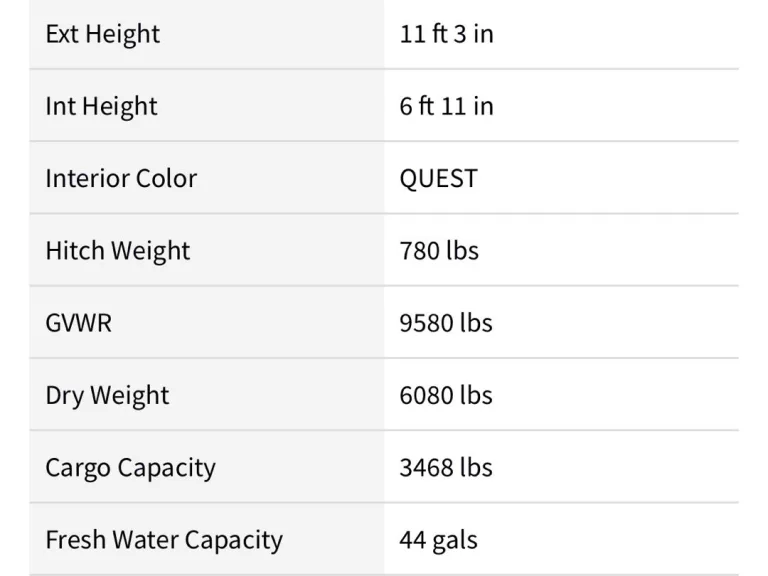Select the Dry Weight label
Image resolution: width=768 pixels, height=576 pixels.
(107, 395)
